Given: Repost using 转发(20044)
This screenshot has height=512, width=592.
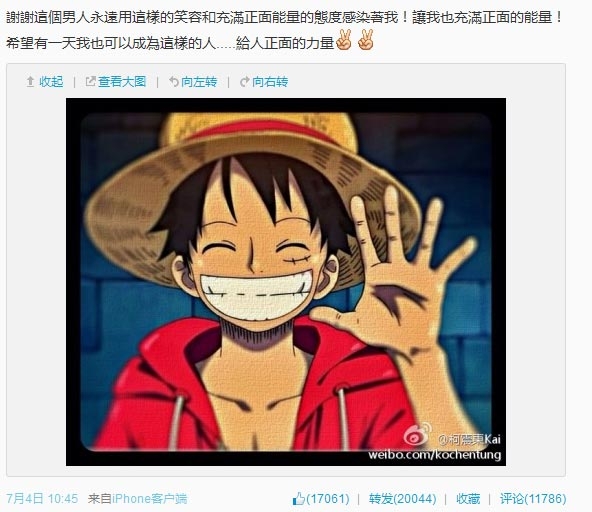Looking at the screenshot, I should coord(402,499).
